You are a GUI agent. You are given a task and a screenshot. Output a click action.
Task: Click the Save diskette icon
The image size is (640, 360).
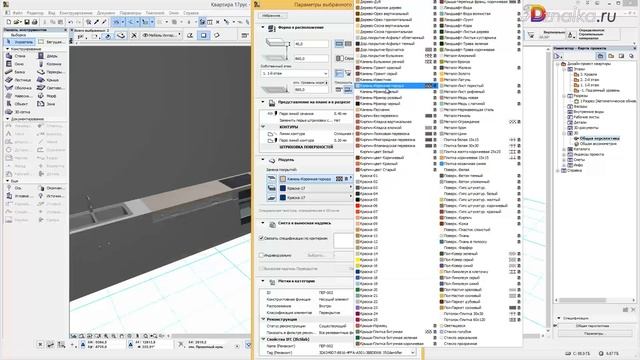pos(27,22)
